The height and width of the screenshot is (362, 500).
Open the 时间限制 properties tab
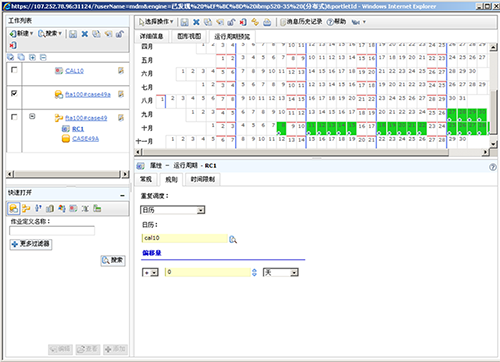click(203, 179)
